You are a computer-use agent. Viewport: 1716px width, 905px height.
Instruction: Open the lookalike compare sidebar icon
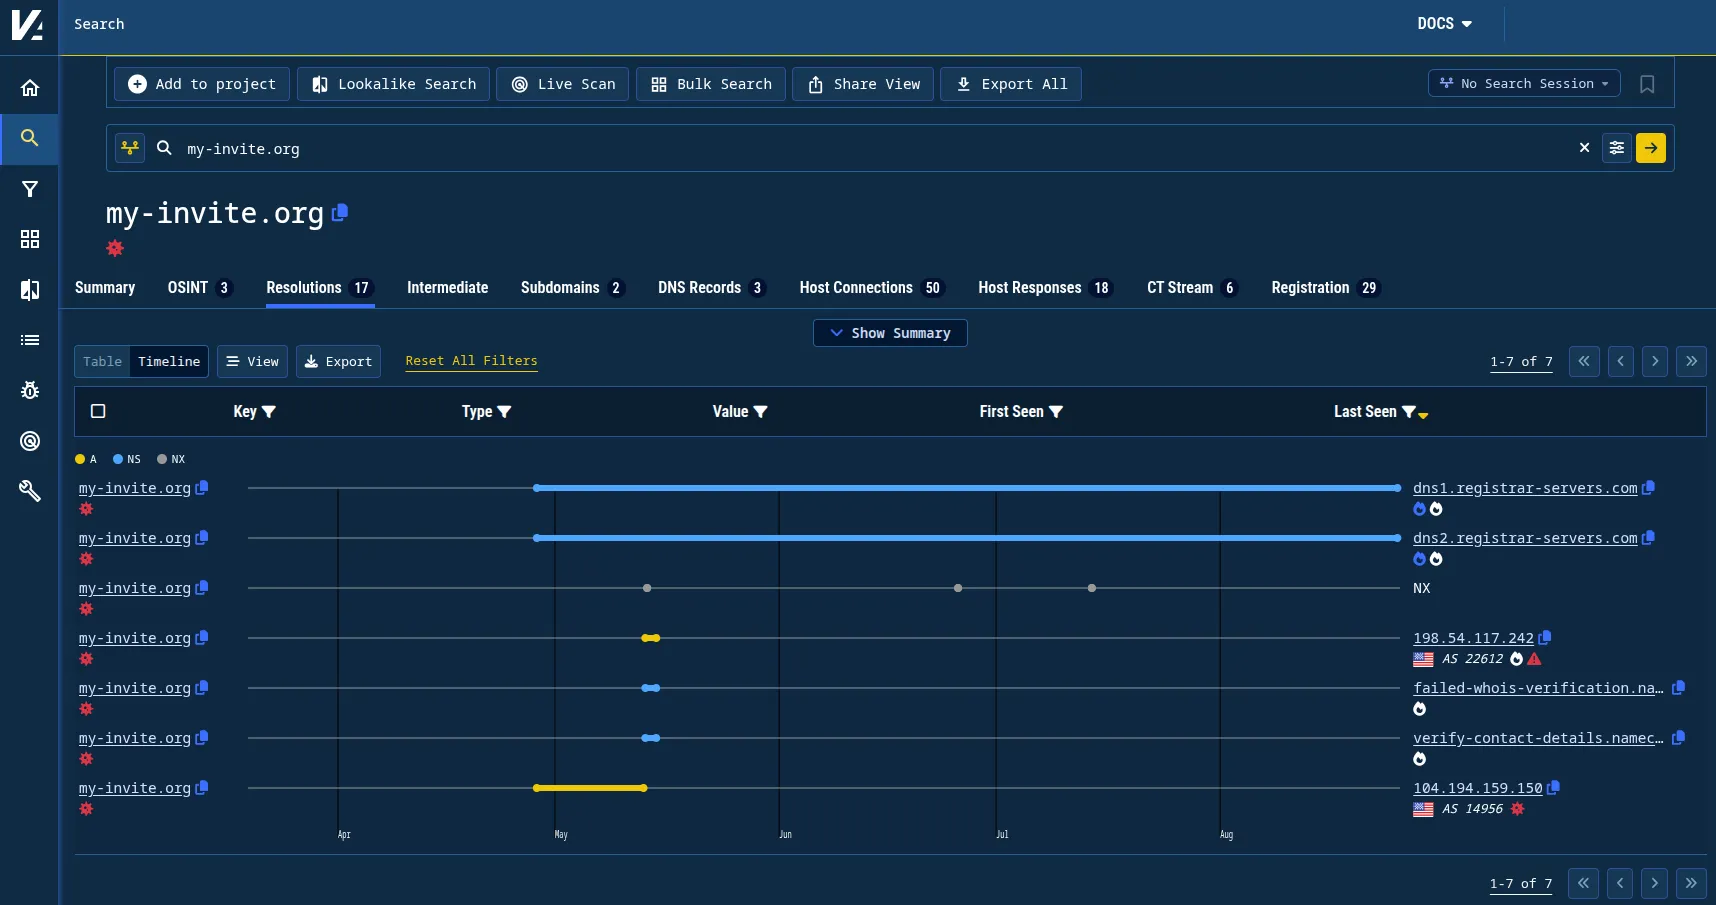point(30,290)
